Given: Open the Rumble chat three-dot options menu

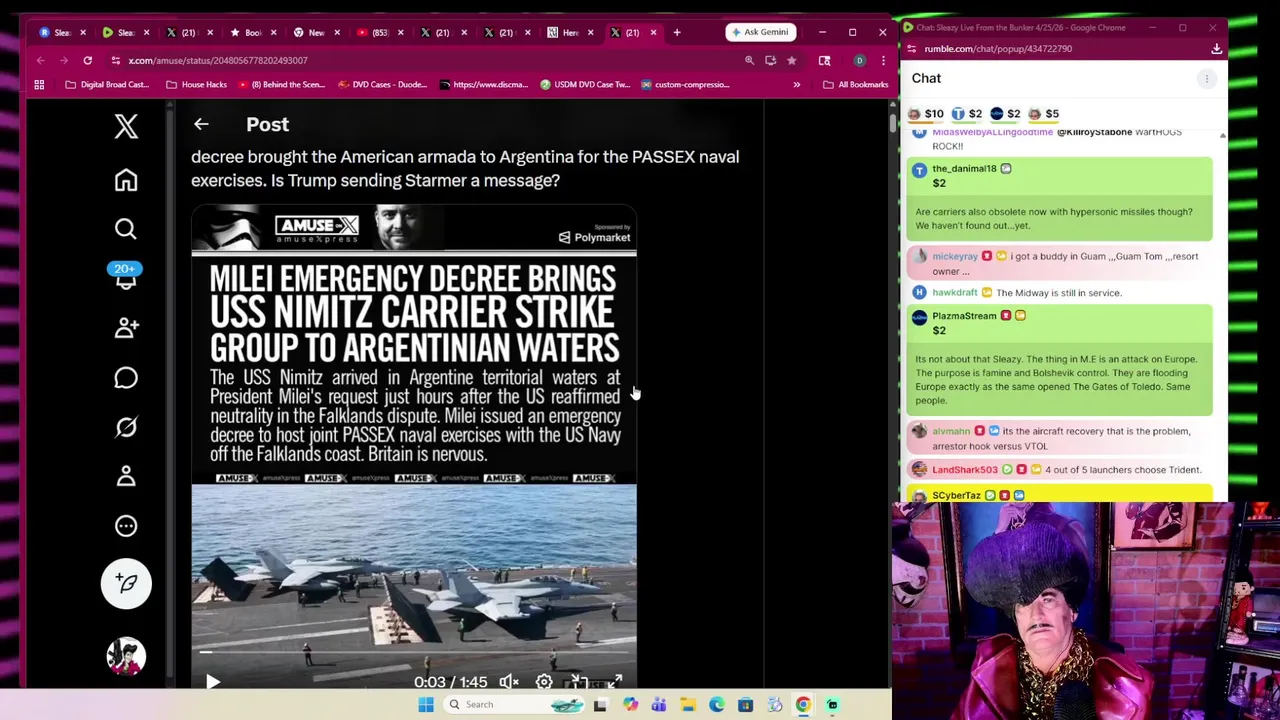Looking at the screenshot, I should click(x=1207, y=78).
